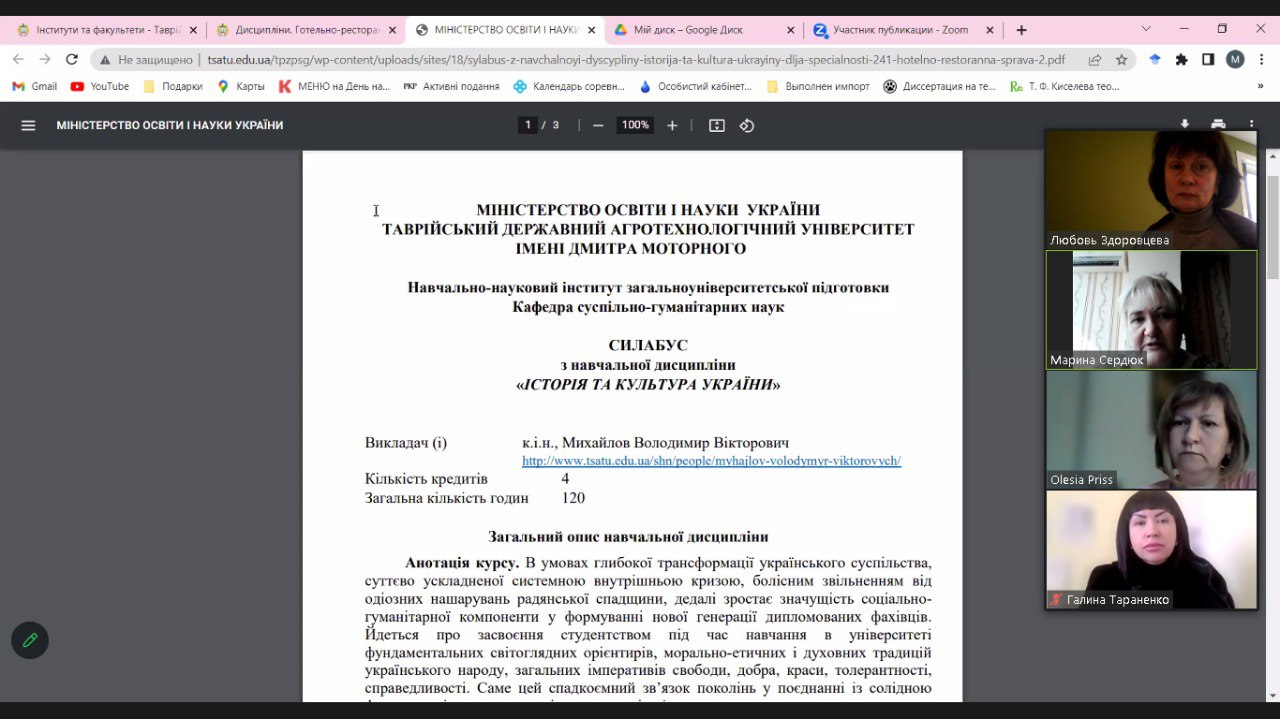Open Выполнен импорт bookmark folder

pos(818,86)
